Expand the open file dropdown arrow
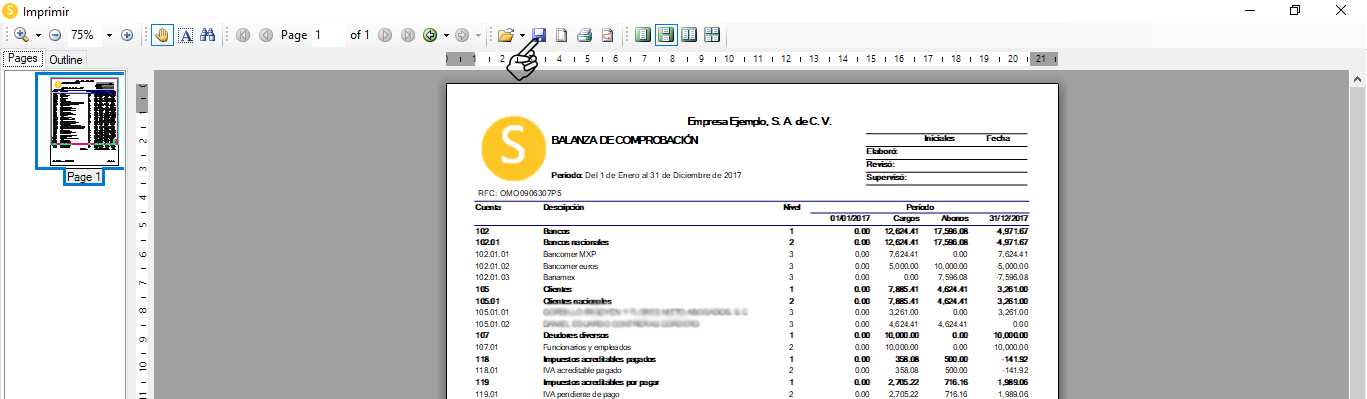 pos(522,35)
